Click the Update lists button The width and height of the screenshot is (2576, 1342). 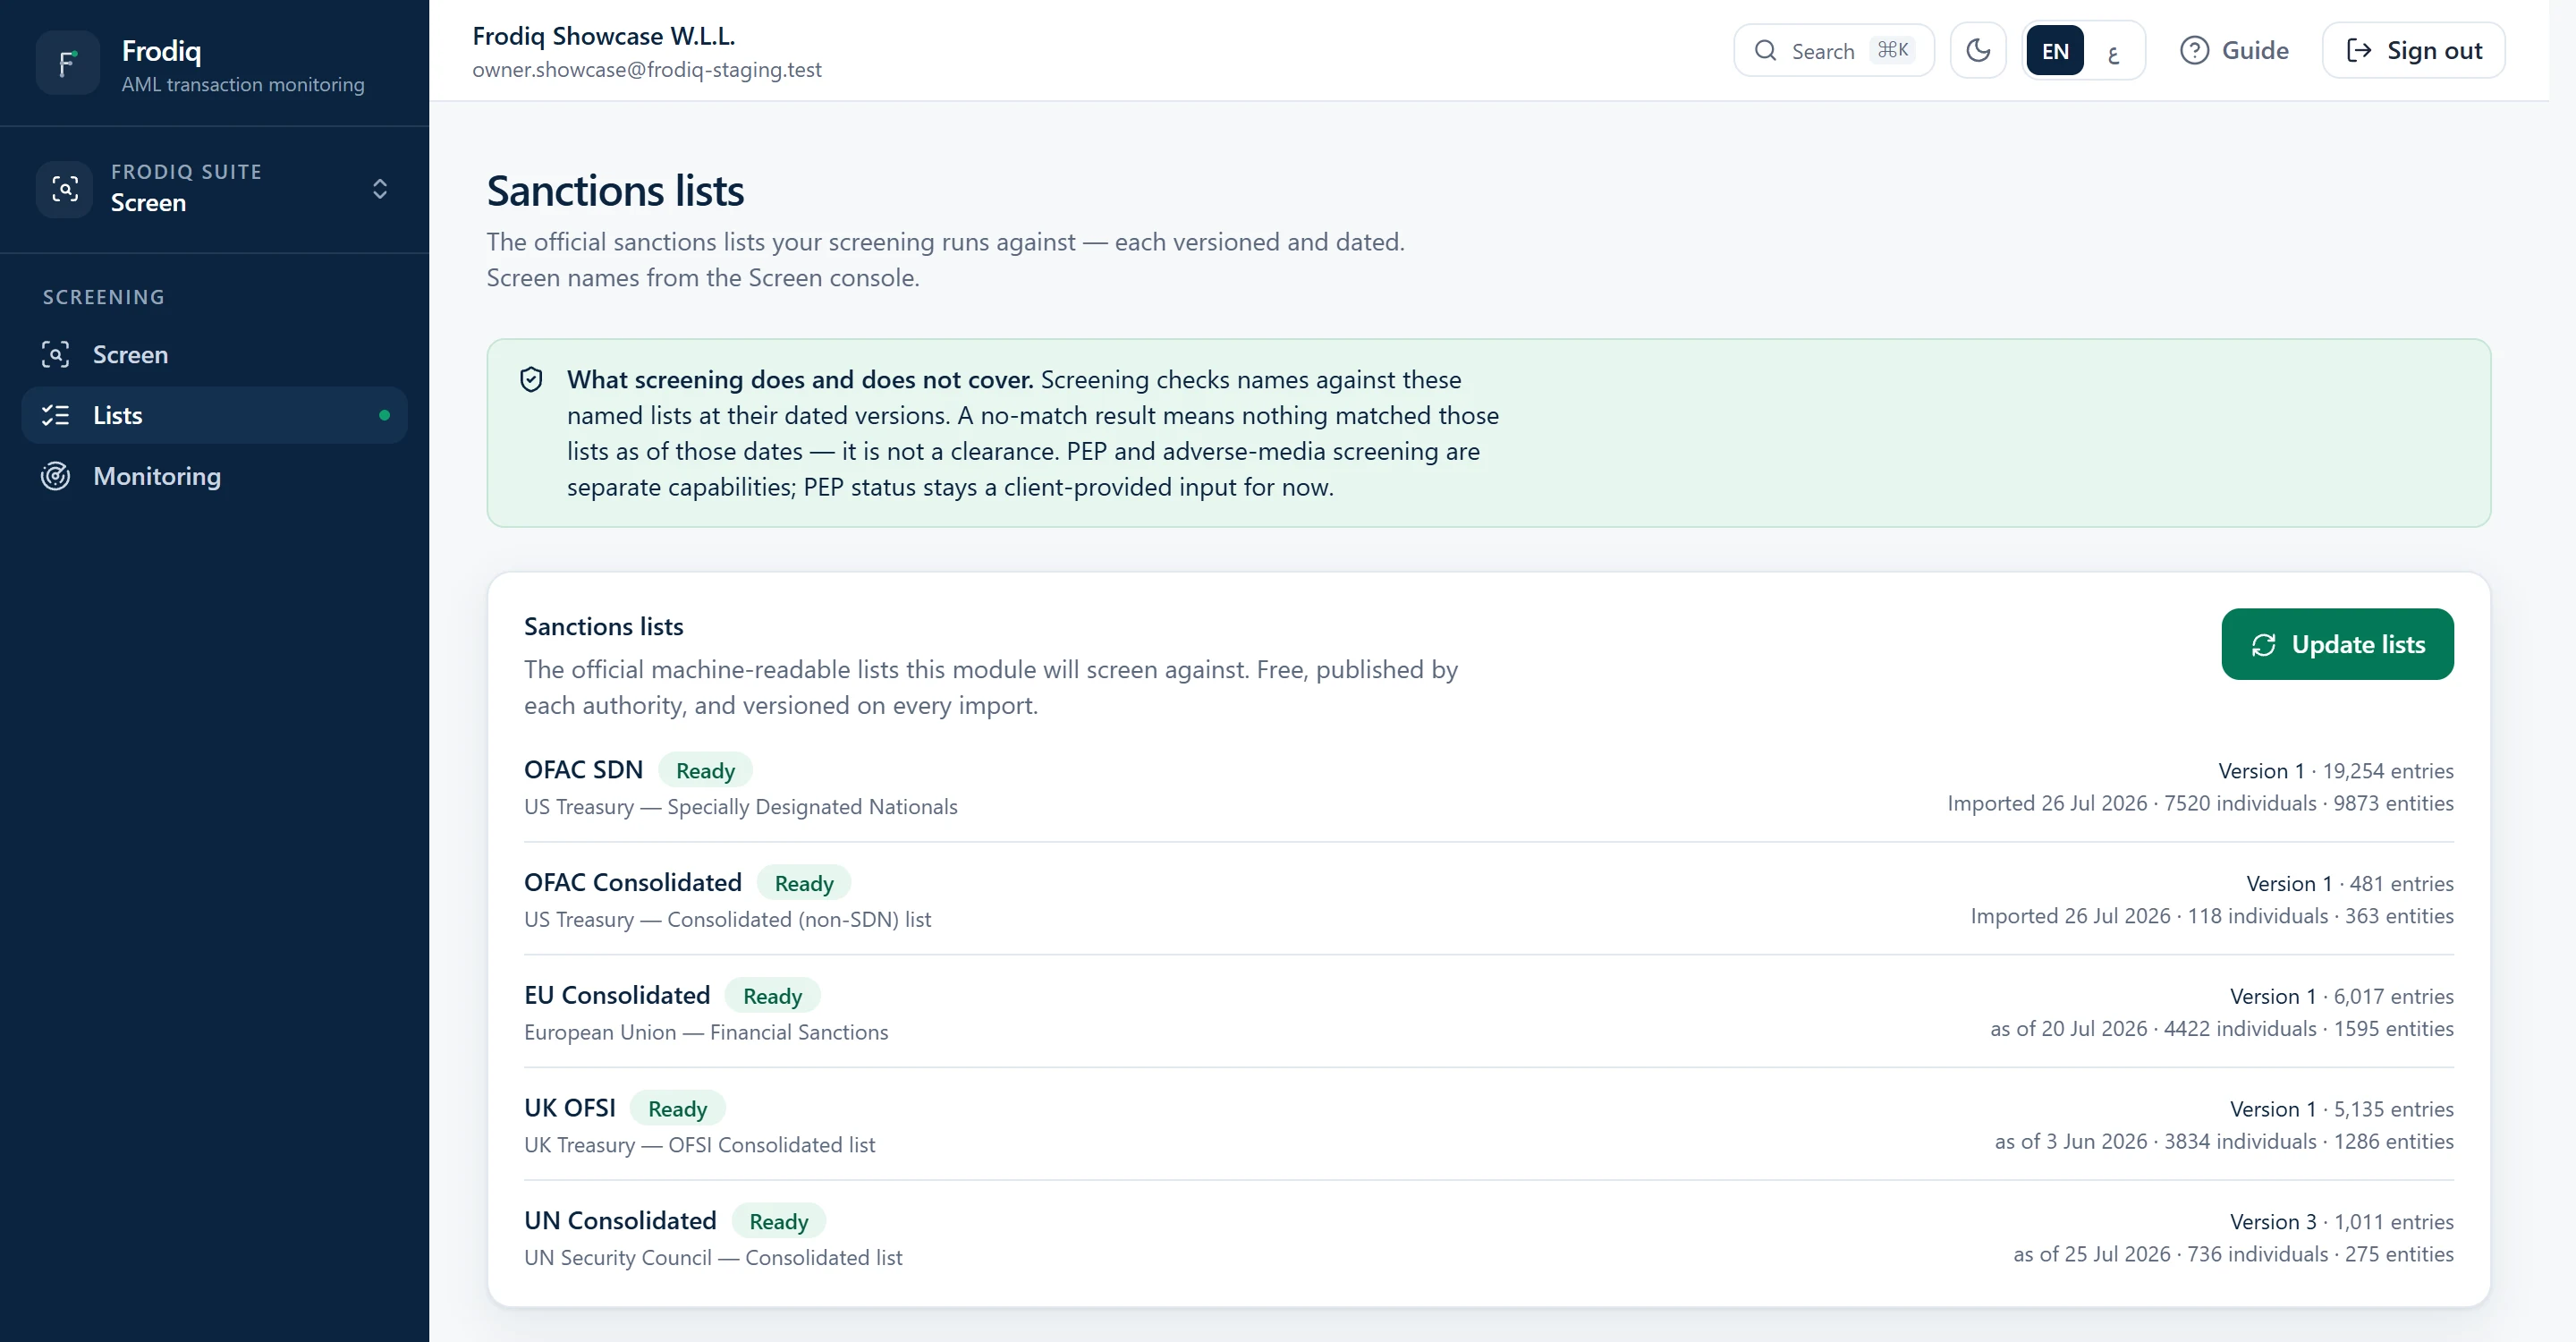[x=2337, y=644]
